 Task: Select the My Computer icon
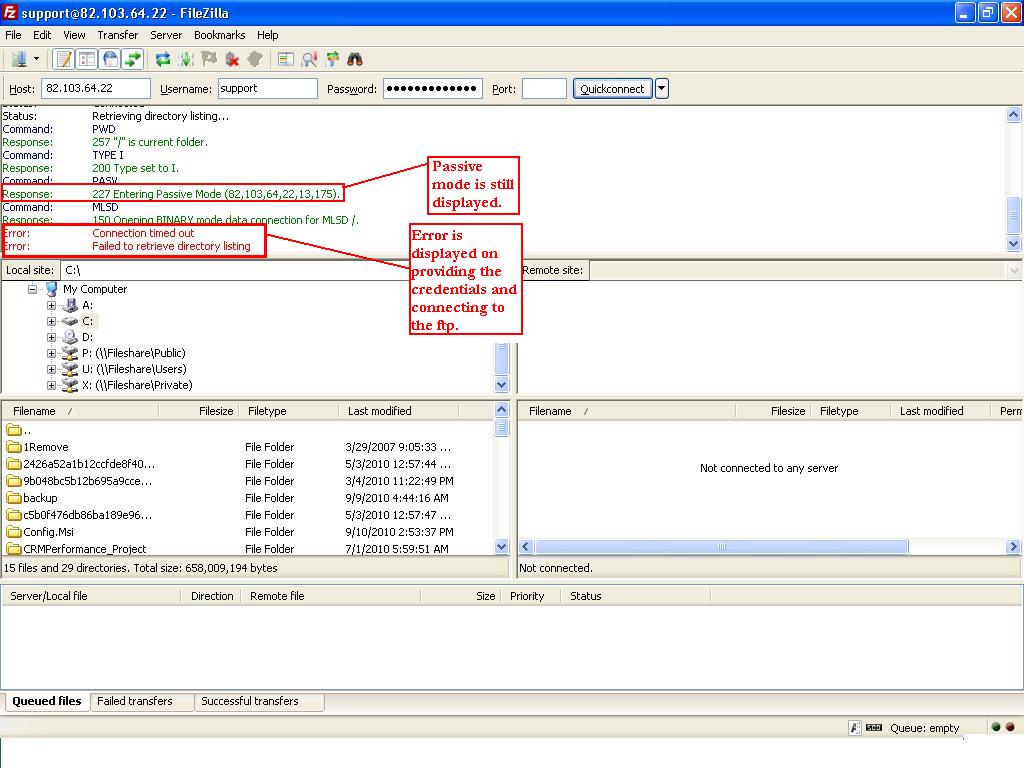pyautogui.click(x=52, y=289)
